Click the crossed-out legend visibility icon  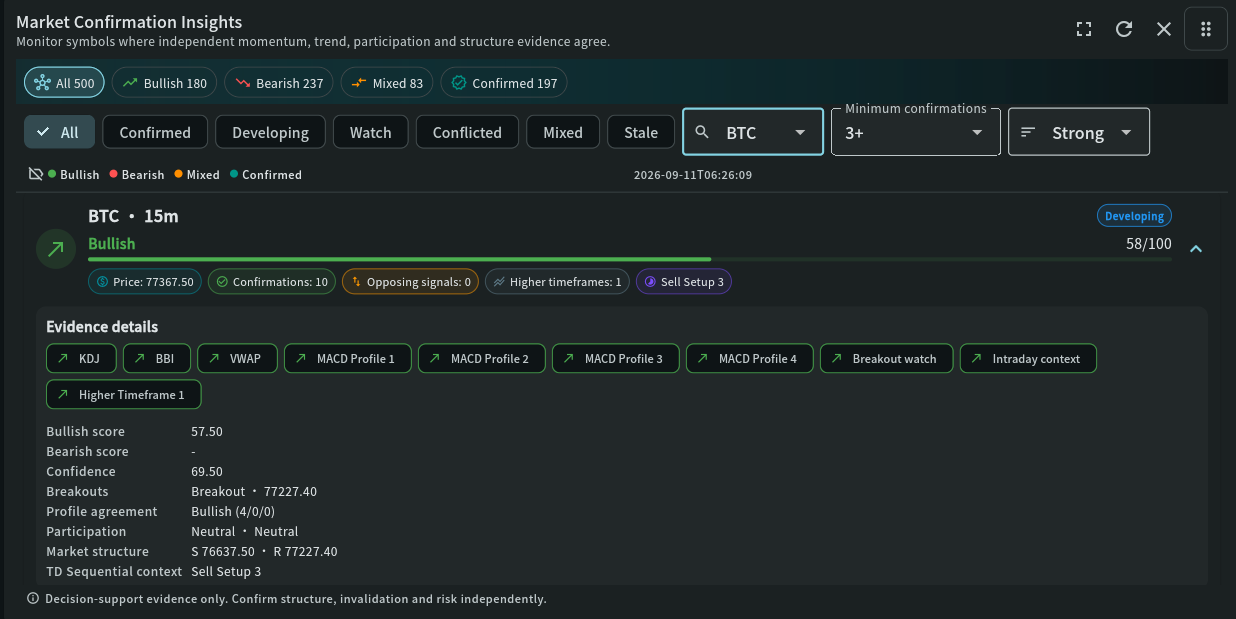pos(36,174)
